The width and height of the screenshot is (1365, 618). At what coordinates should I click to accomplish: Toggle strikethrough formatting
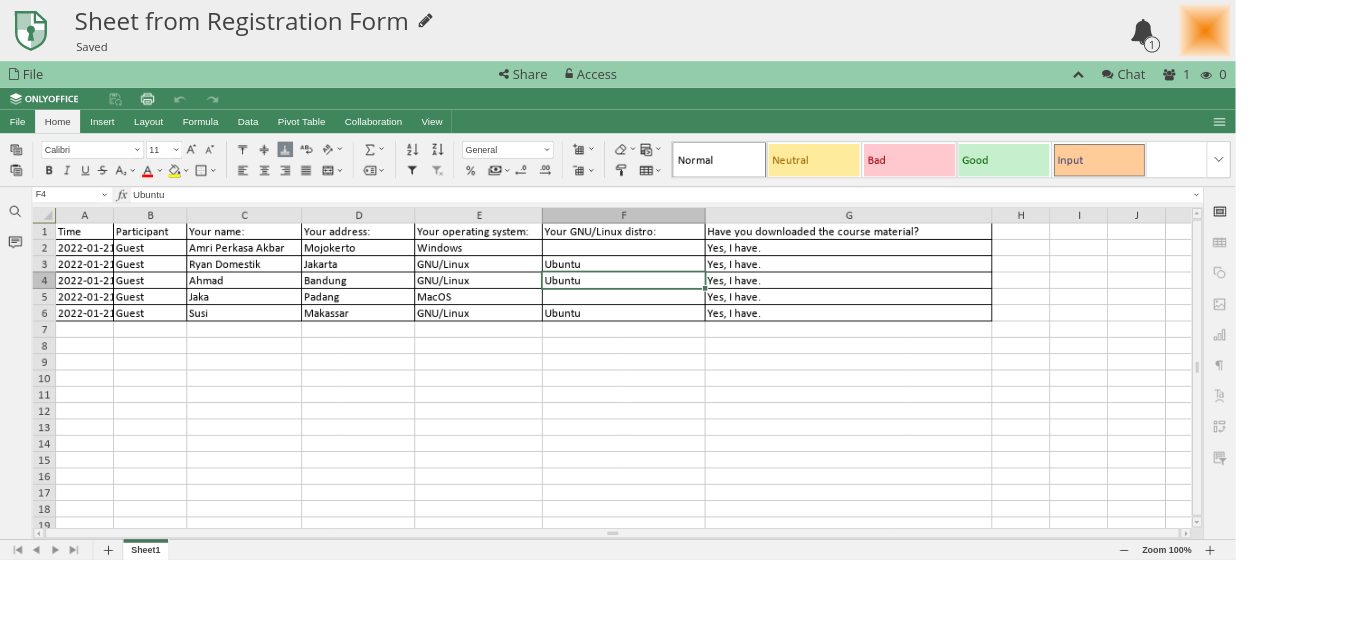tap(103, 171)
